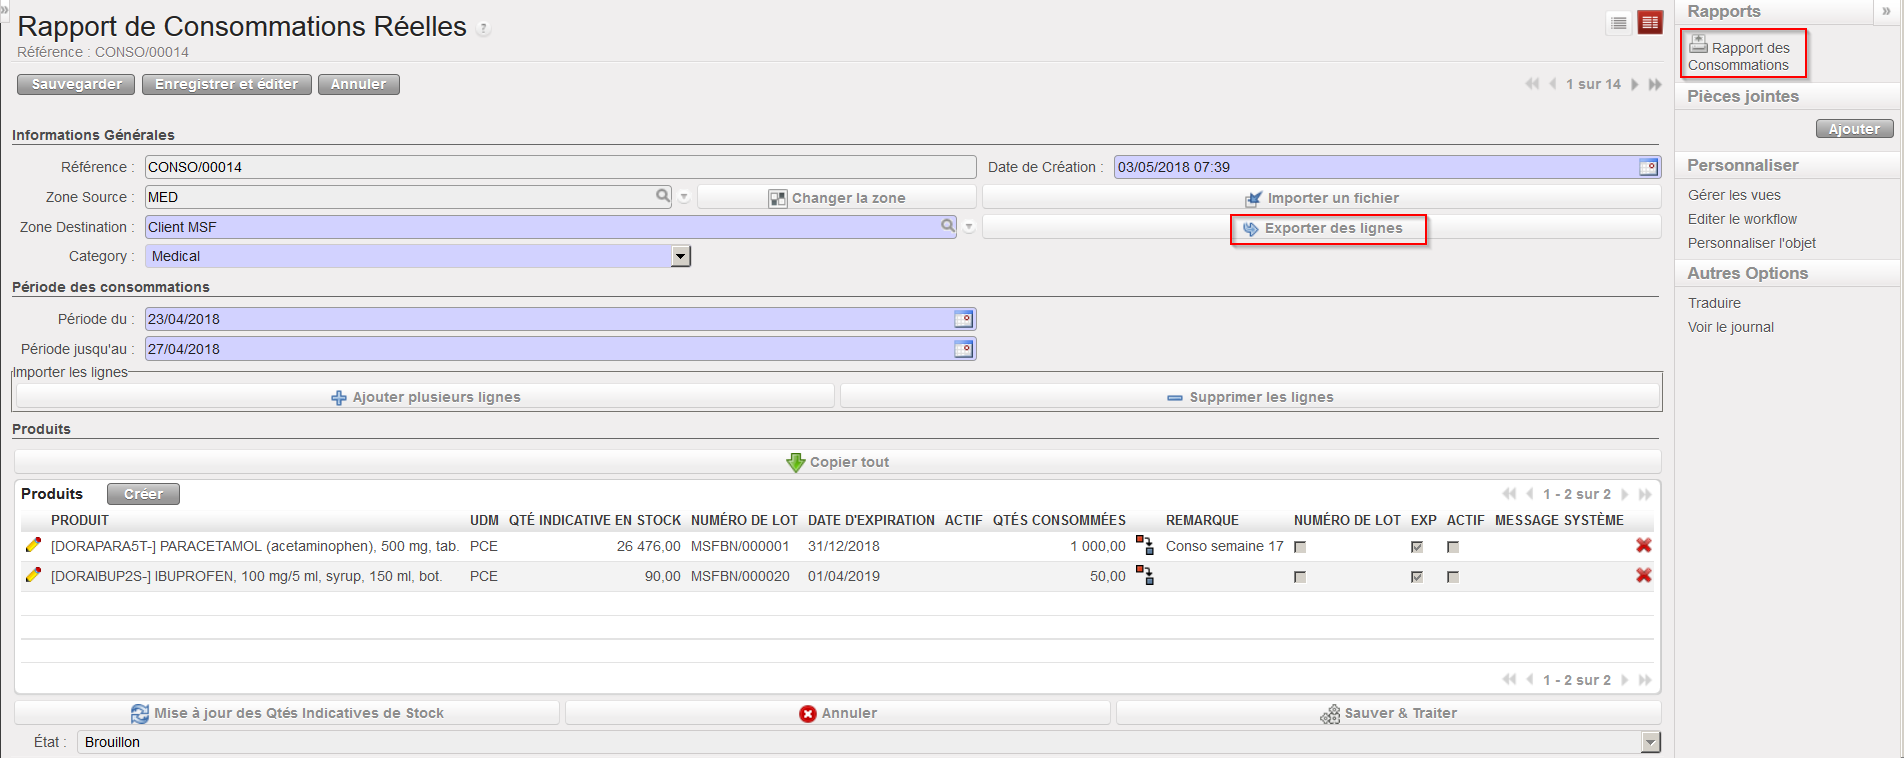Click the pencil edit icon for Paracetamol row

coord(33,546)
